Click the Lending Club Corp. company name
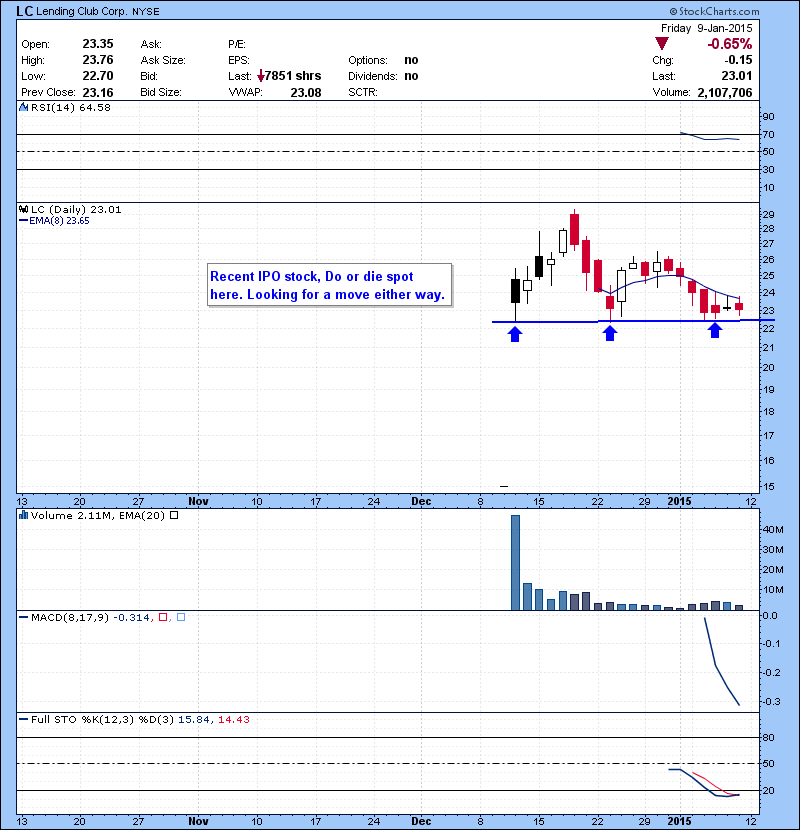The height and width of the screenshot is (830, 800). [82, 12]
